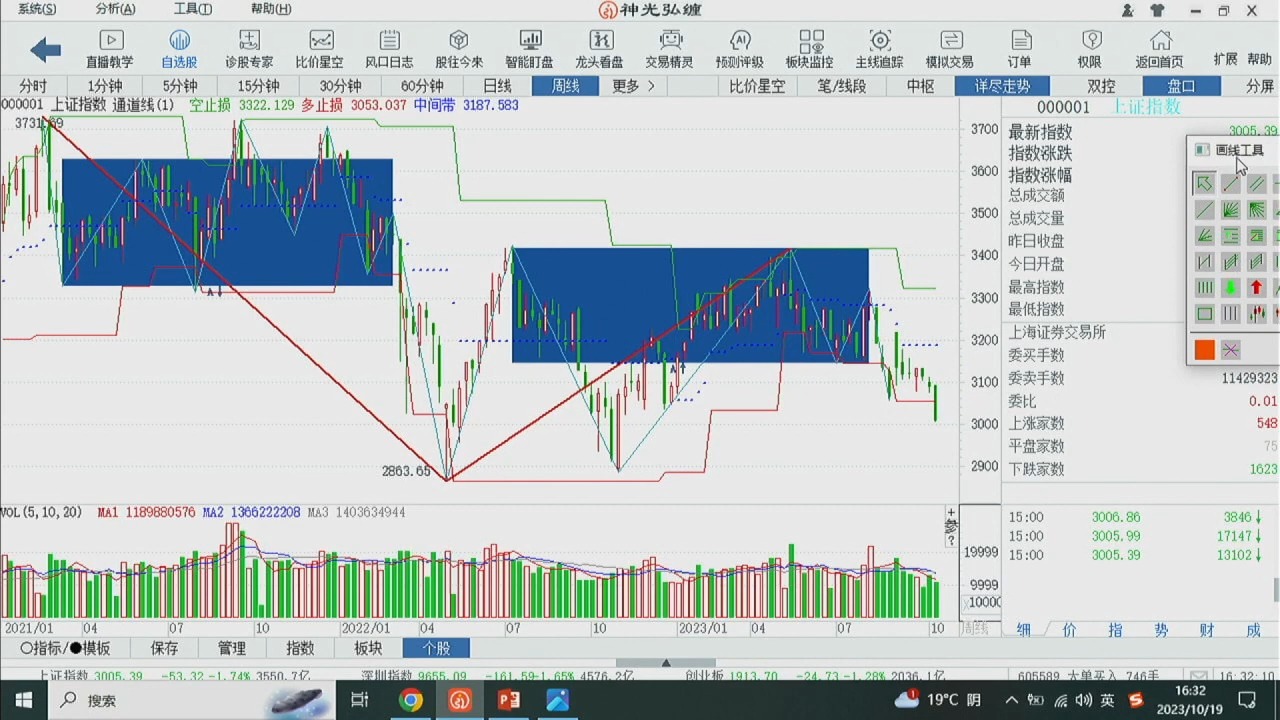1280x720 pixels.
Task: Switch to 15分钟 chart
Action: tap(258, 86)
